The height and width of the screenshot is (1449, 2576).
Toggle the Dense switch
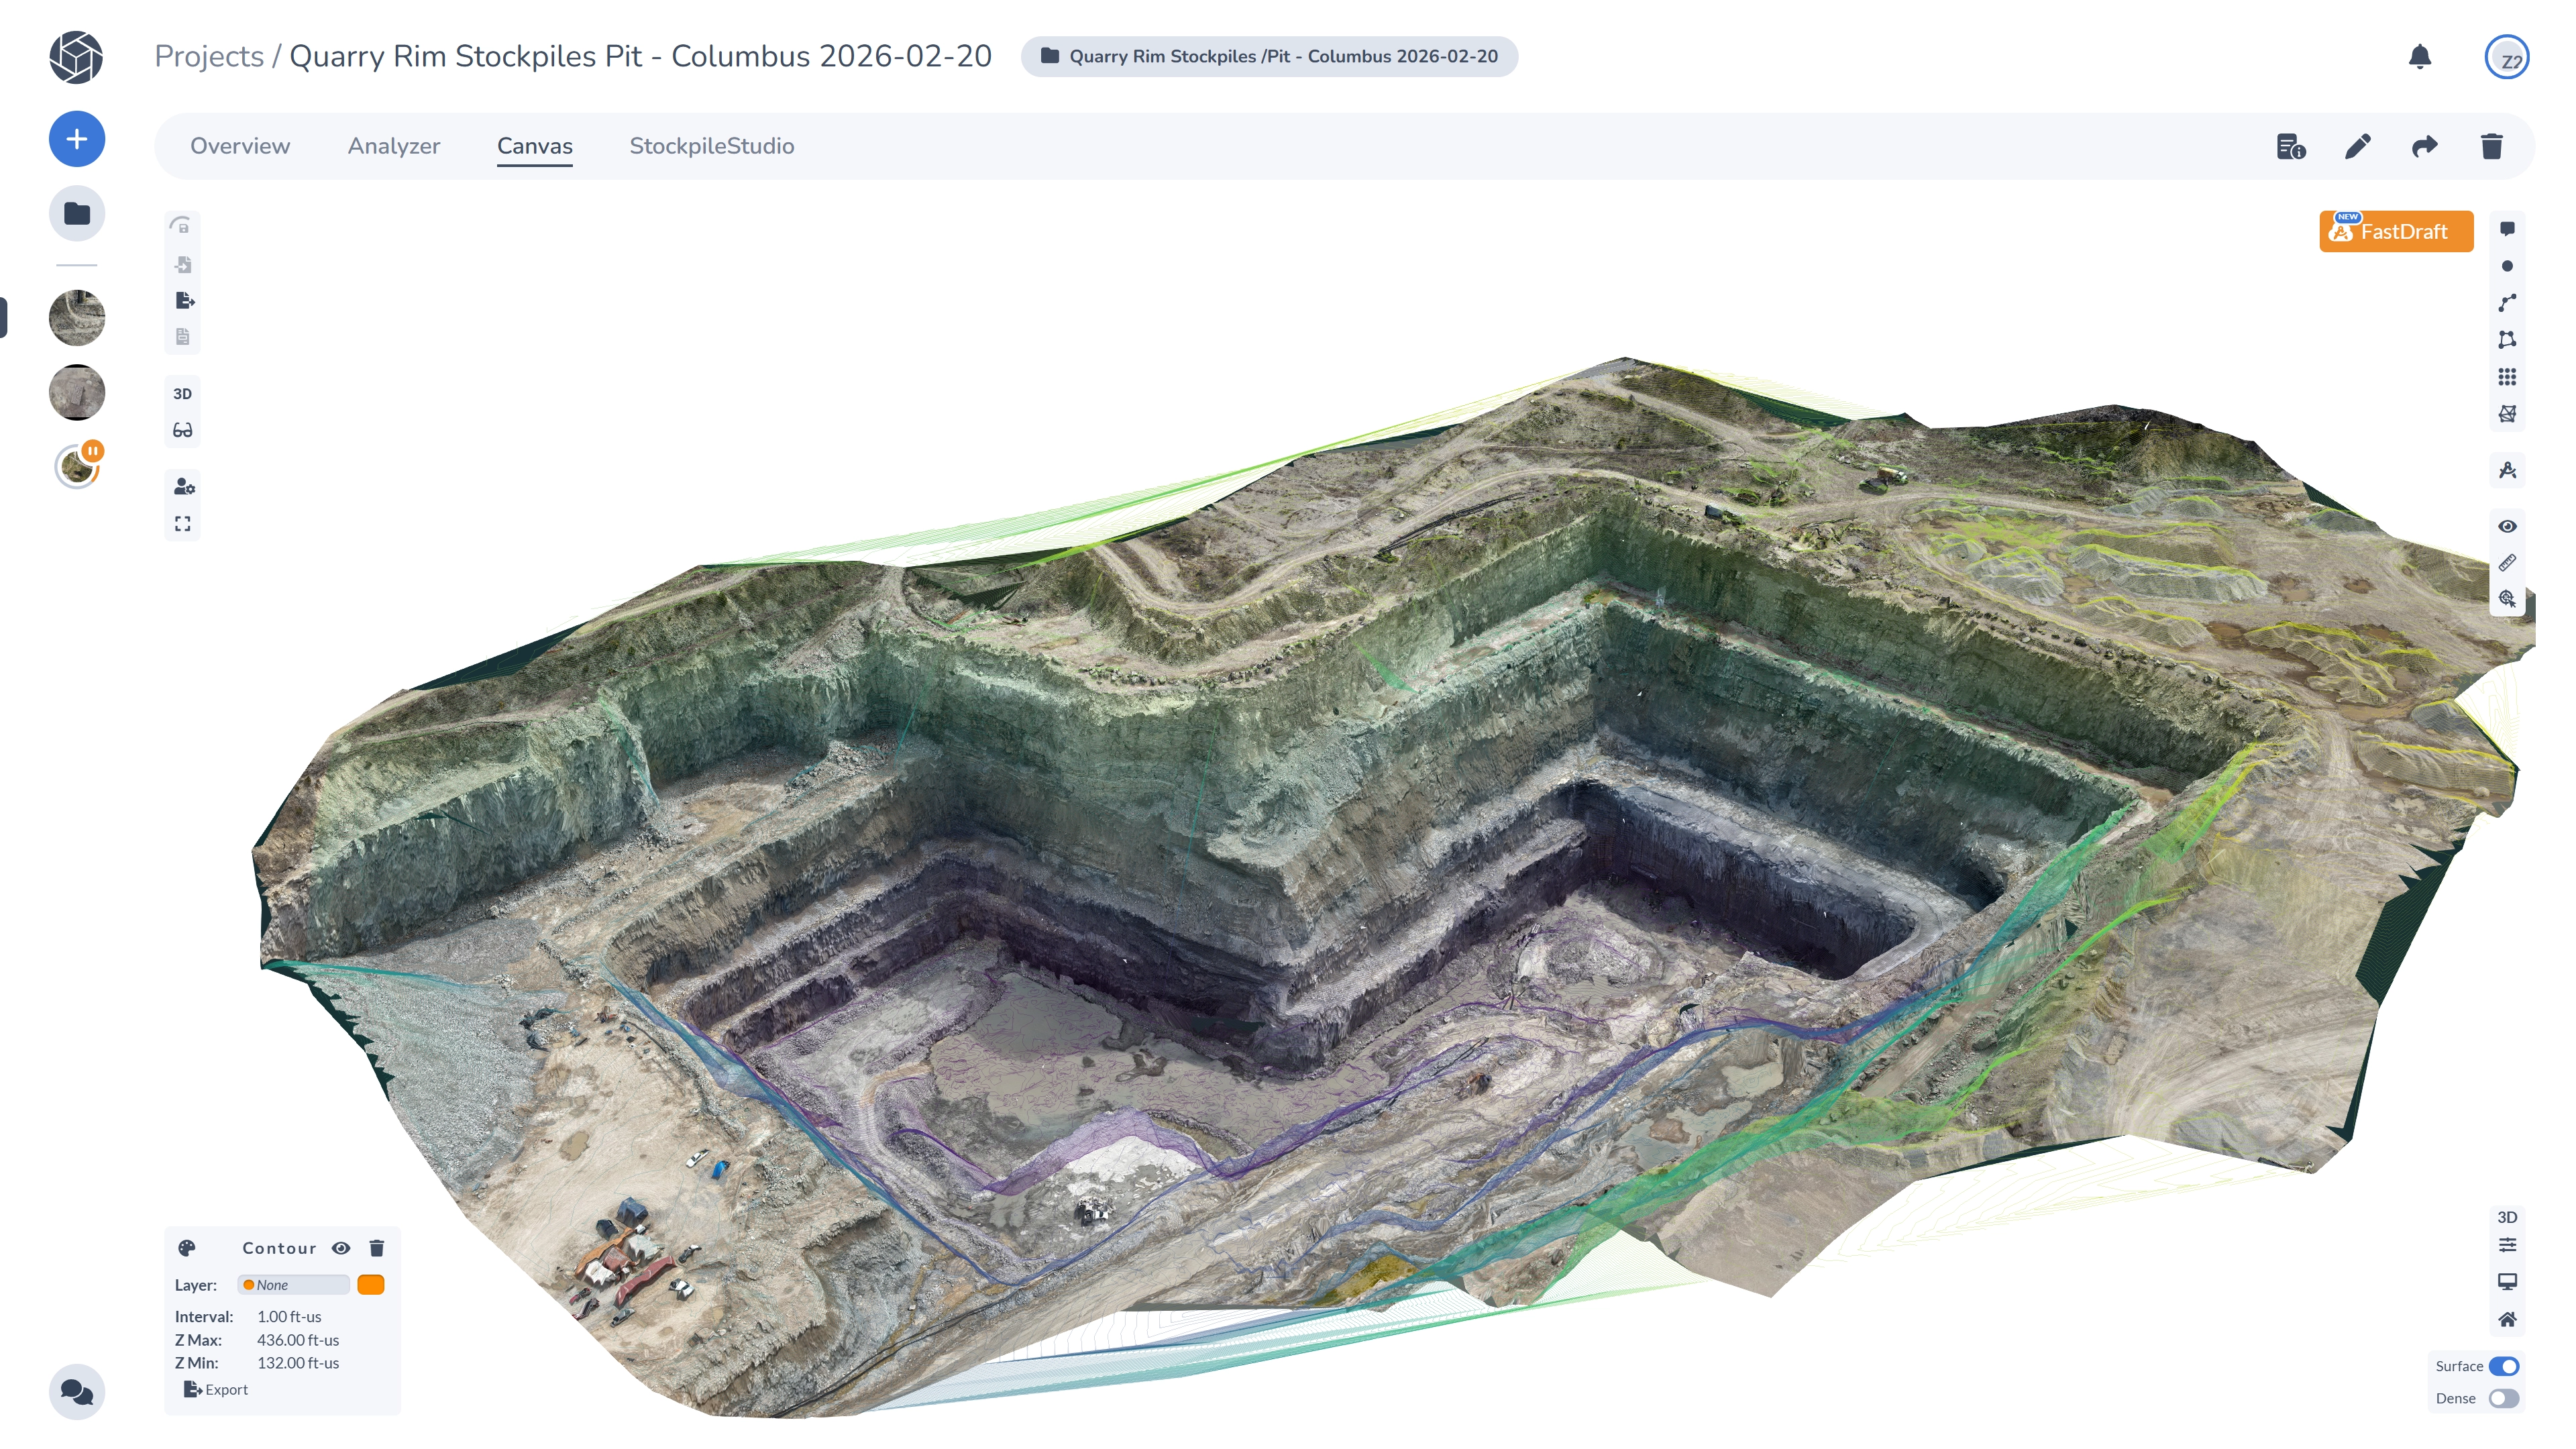2503,1398
